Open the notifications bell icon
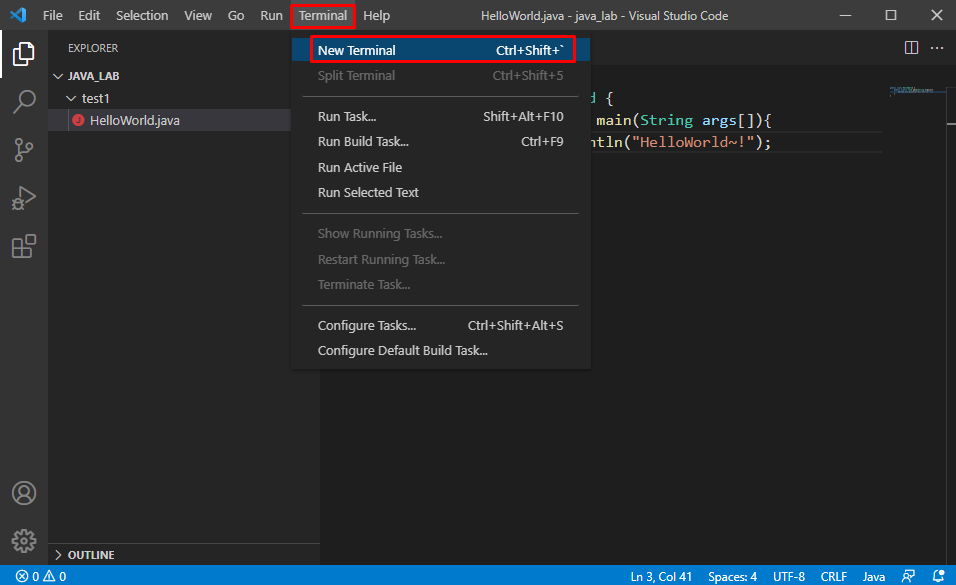956x585 pixels. pos(938,576)
